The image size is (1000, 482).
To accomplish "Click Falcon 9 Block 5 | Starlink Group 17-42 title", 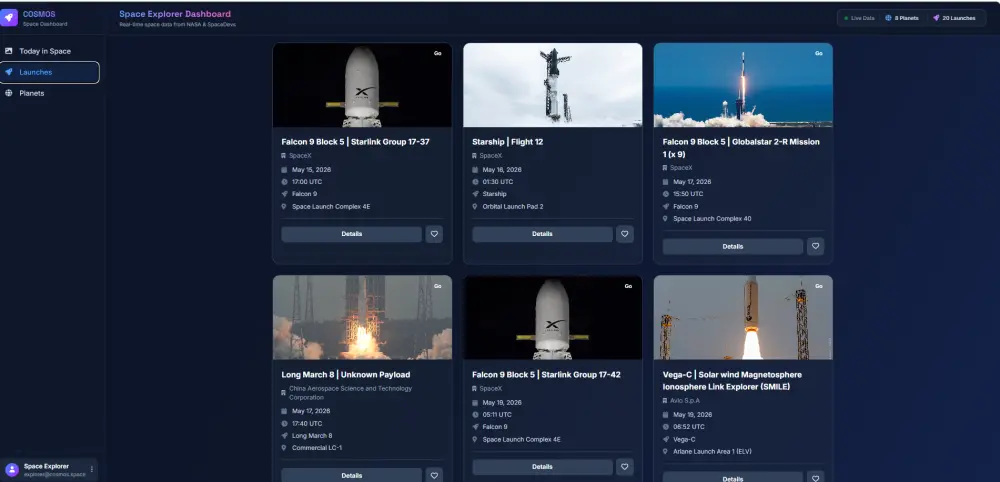I will point(546,374).
